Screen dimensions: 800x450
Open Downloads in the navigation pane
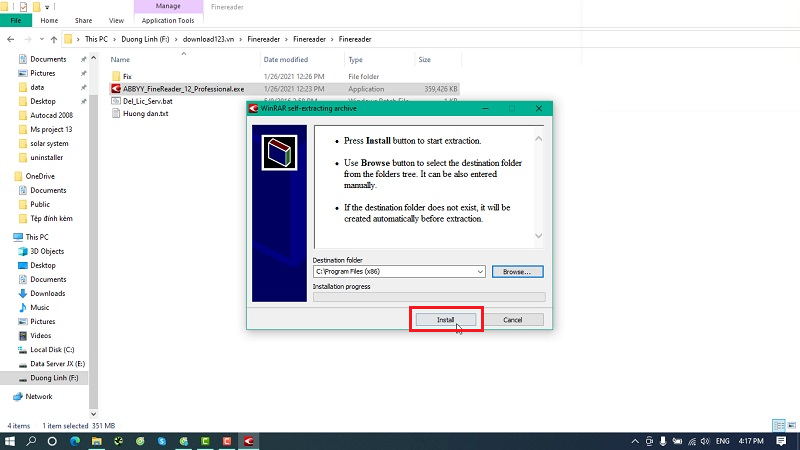point(47,293)
